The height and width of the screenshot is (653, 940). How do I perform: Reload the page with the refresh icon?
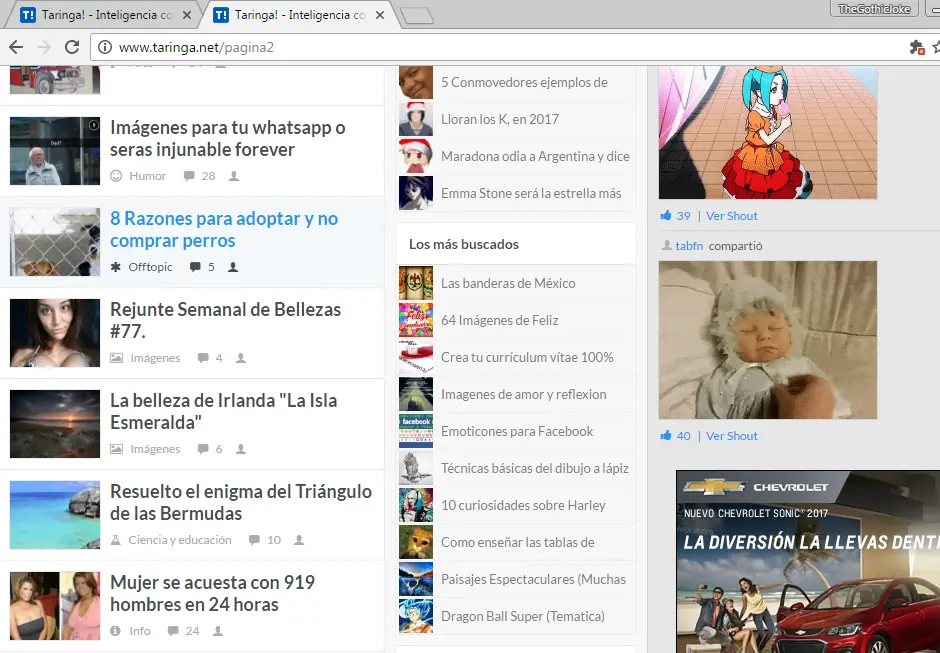(x=72, y=47)
